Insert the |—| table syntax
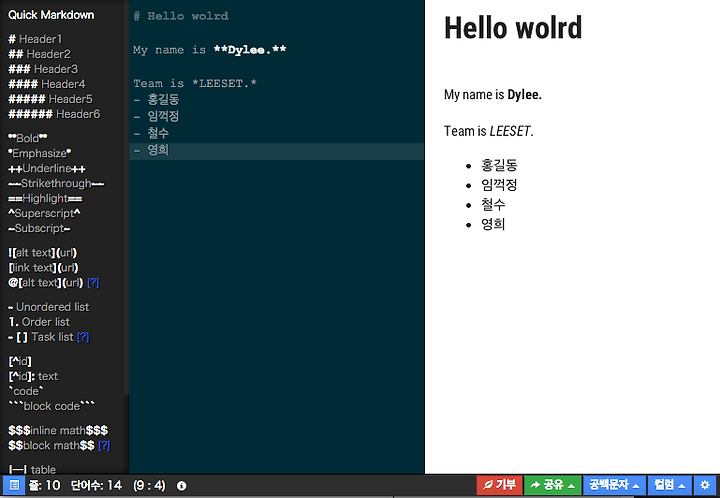The image size is (720, 498). pos(32,469)
